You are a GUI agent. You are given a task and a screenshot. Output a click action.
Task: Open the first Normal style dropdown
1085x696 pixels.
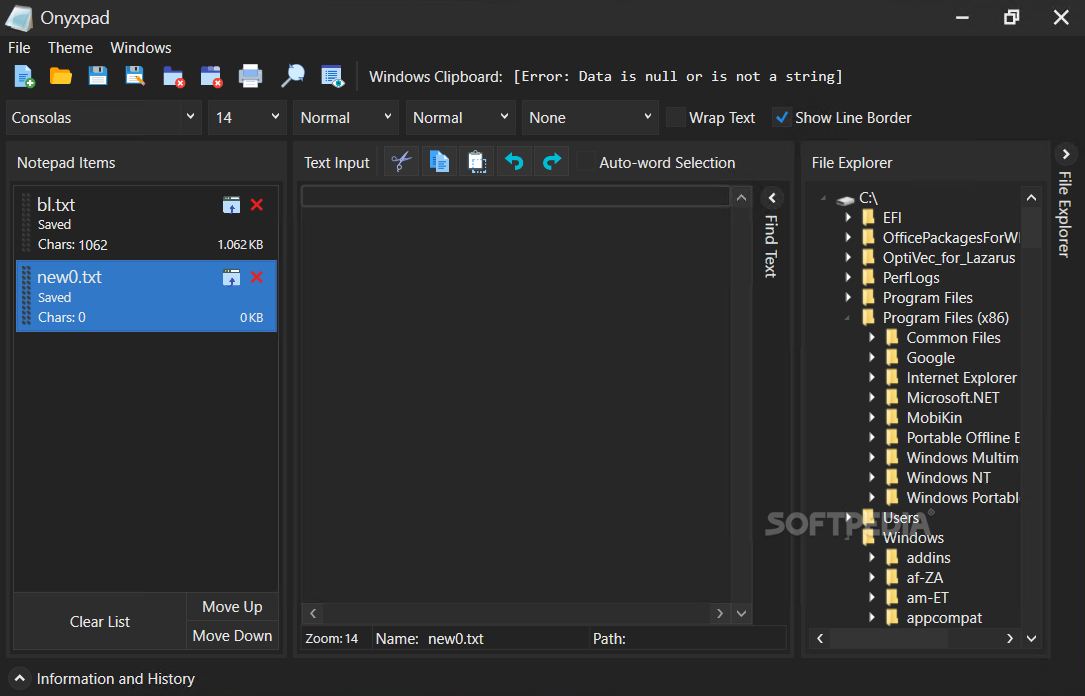click(346, 118)
